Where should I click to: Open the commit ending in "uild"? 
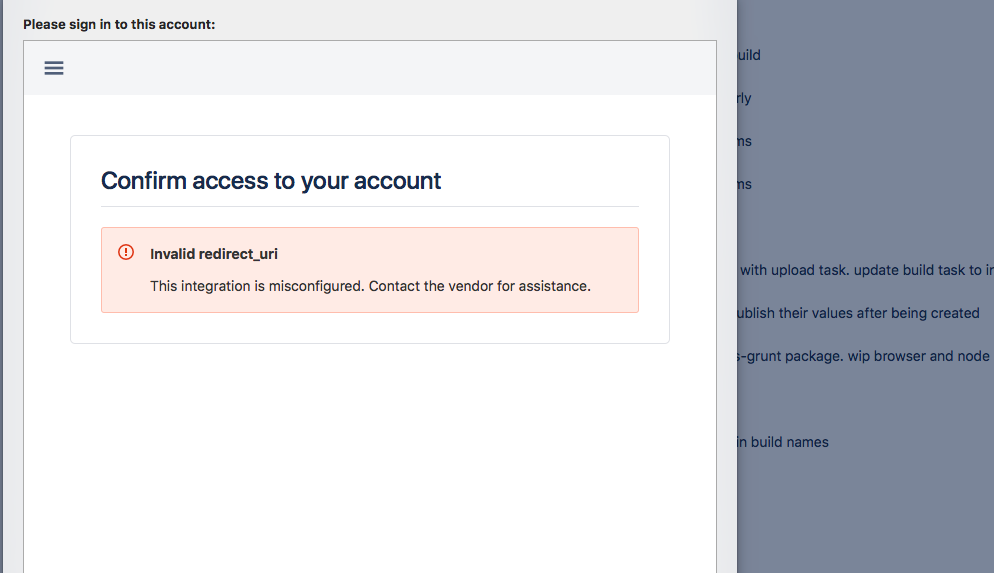click(x=749, y=55)
